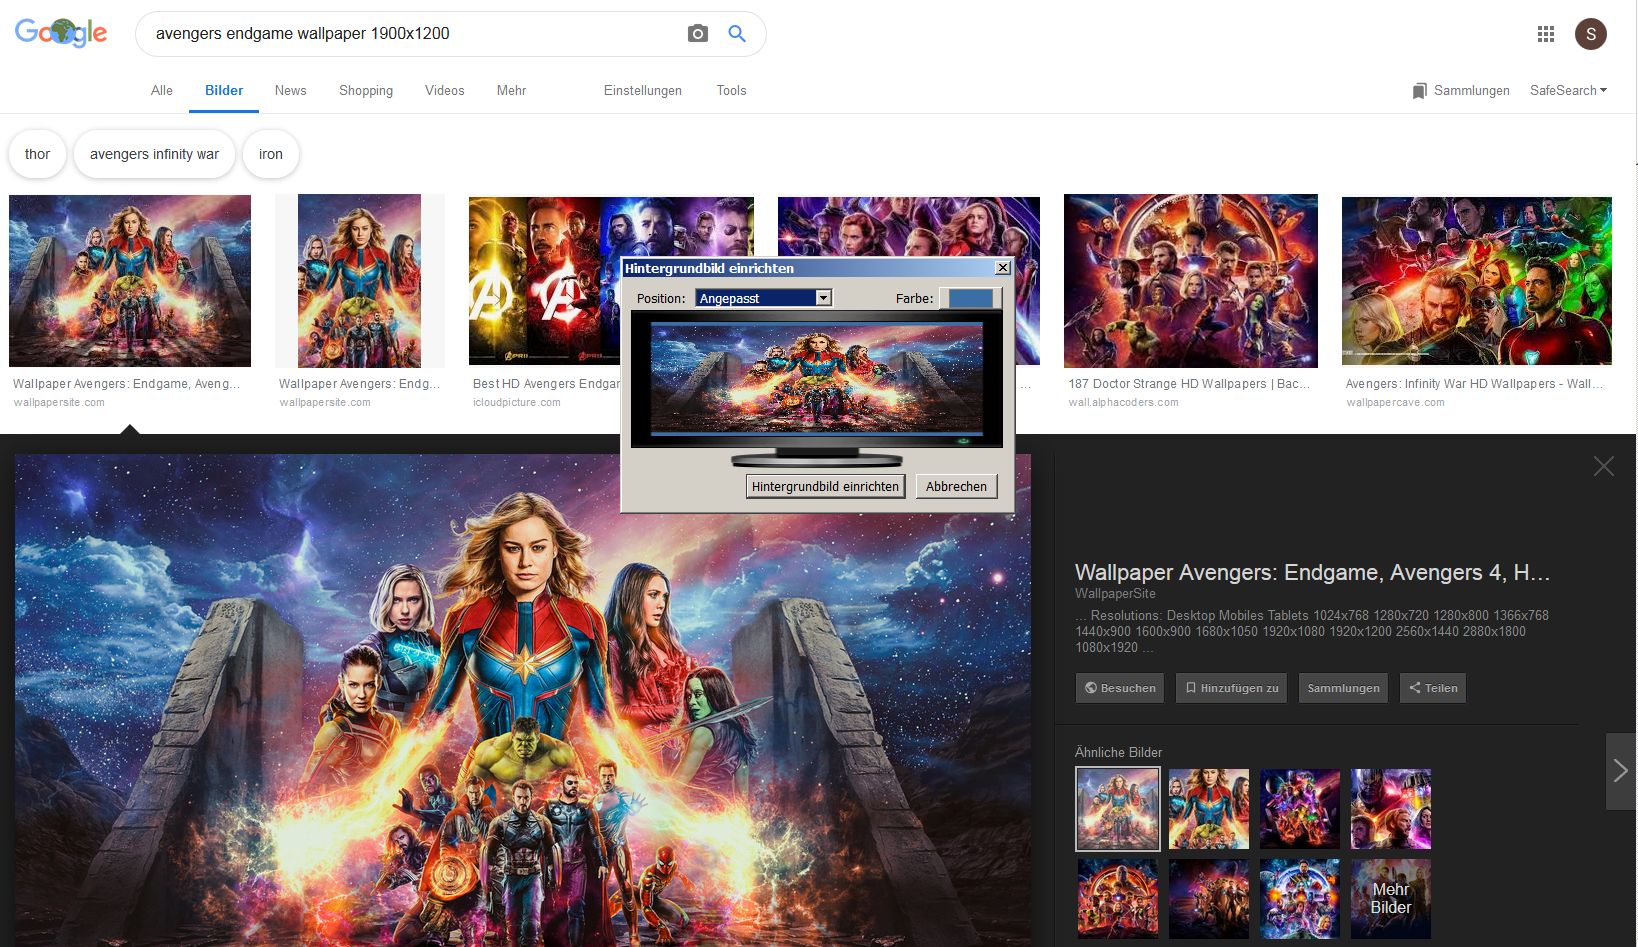Click the Abbrechen button
The image size is (1638, 947).
[x=956, y=486]
